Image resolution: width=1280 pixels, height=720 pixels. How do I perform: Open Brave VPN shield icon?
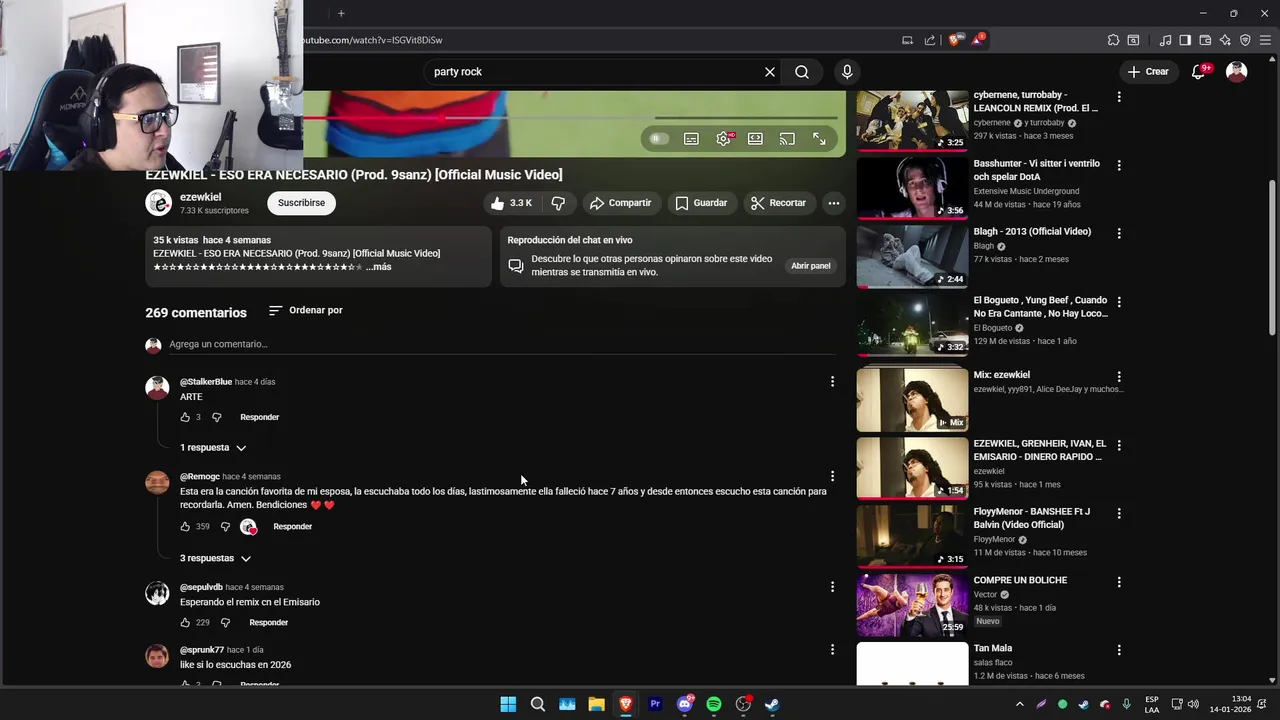tap(1245, 40)
